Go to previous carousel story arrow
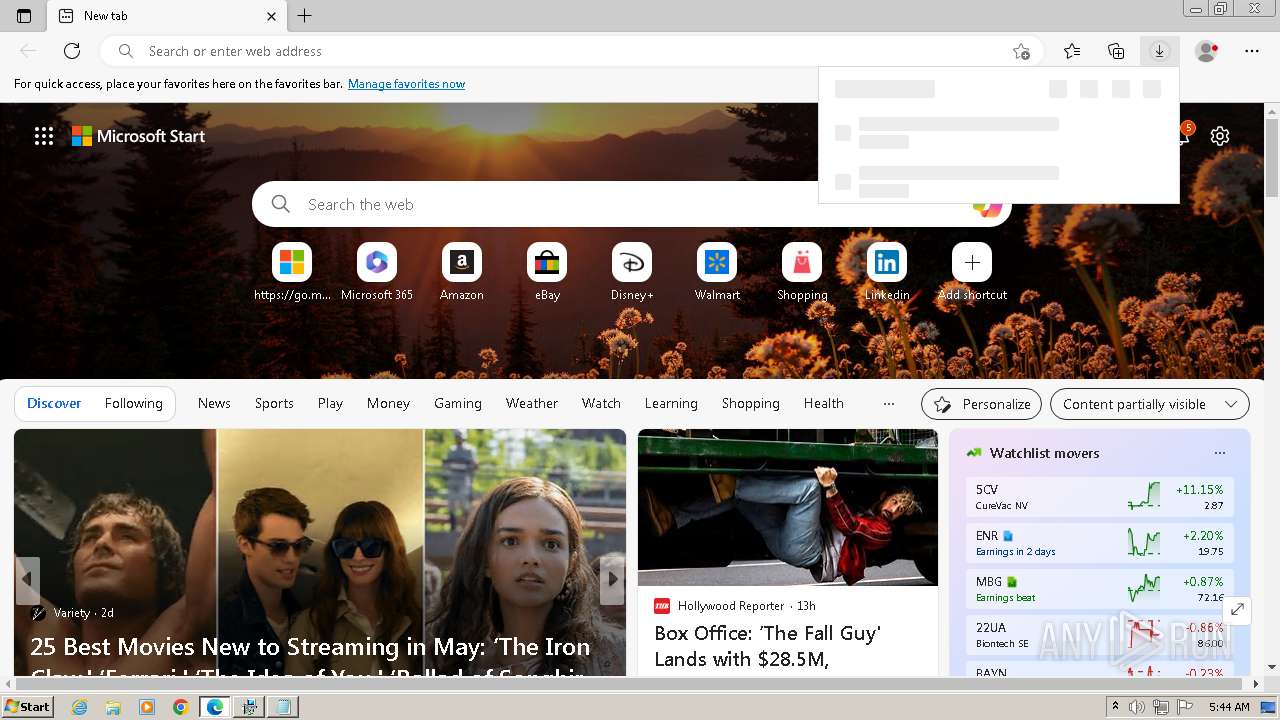 27,579
